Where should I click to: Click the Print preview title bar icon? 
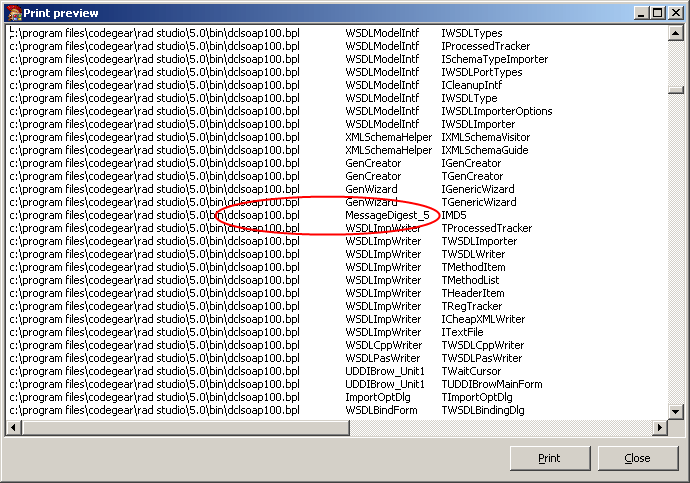coord(14,13)
